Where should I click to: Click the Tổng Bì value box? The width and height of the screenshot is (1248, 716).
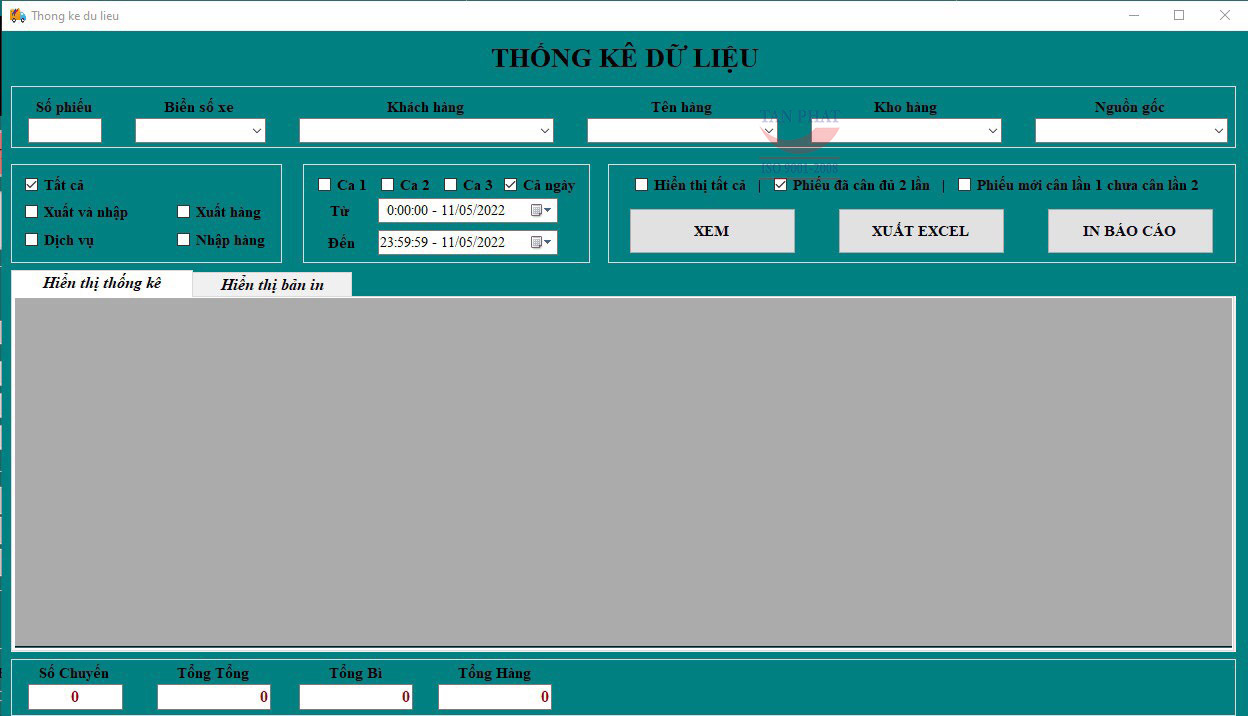point(356,697)
